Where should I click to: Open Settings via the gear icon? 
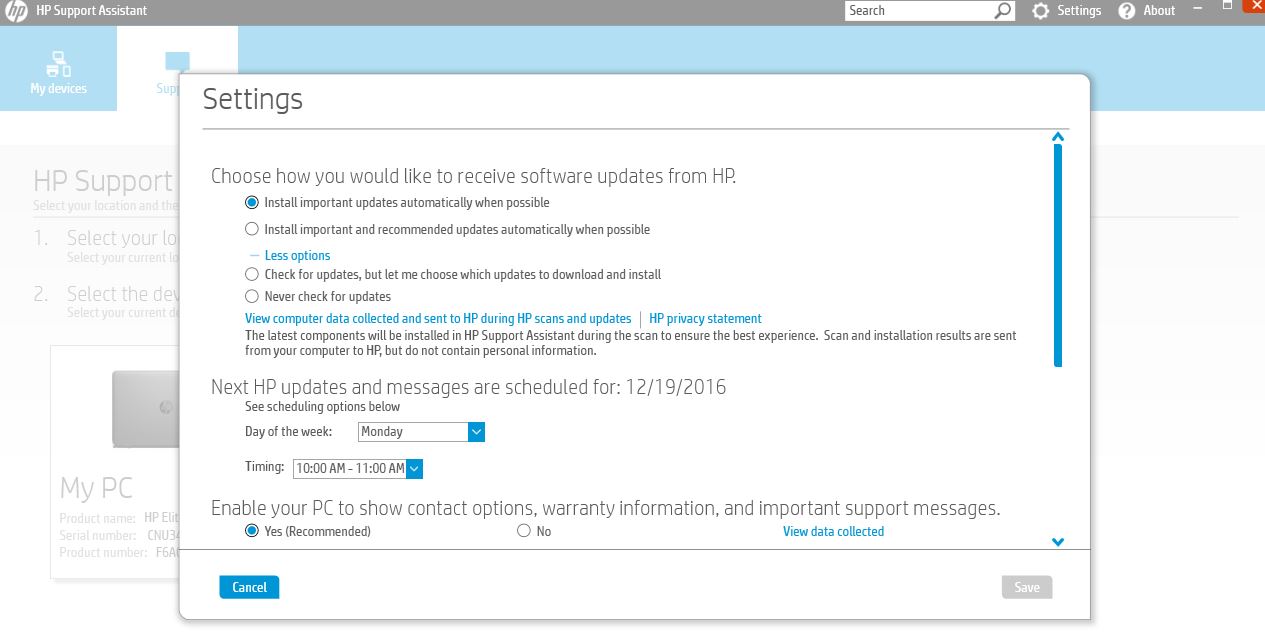click(1041, 11)
